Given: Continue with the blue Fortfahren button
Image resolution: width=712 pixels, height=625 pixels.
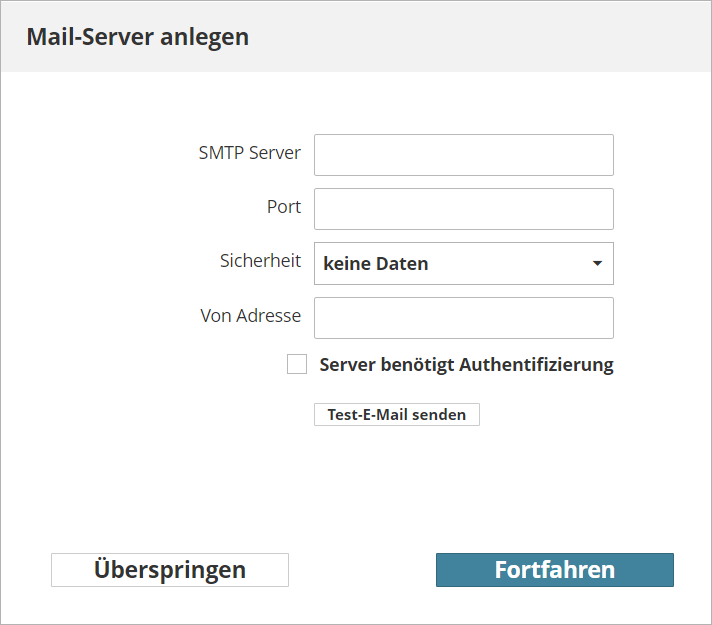Looking at the screenshot, I should [555, 570].
